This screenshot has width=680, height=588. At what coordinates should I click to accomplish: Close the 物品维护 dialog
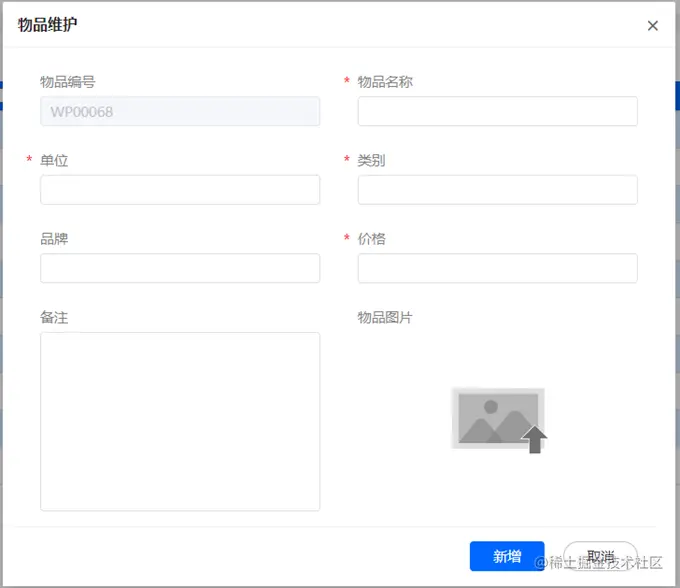pos(653,26)
